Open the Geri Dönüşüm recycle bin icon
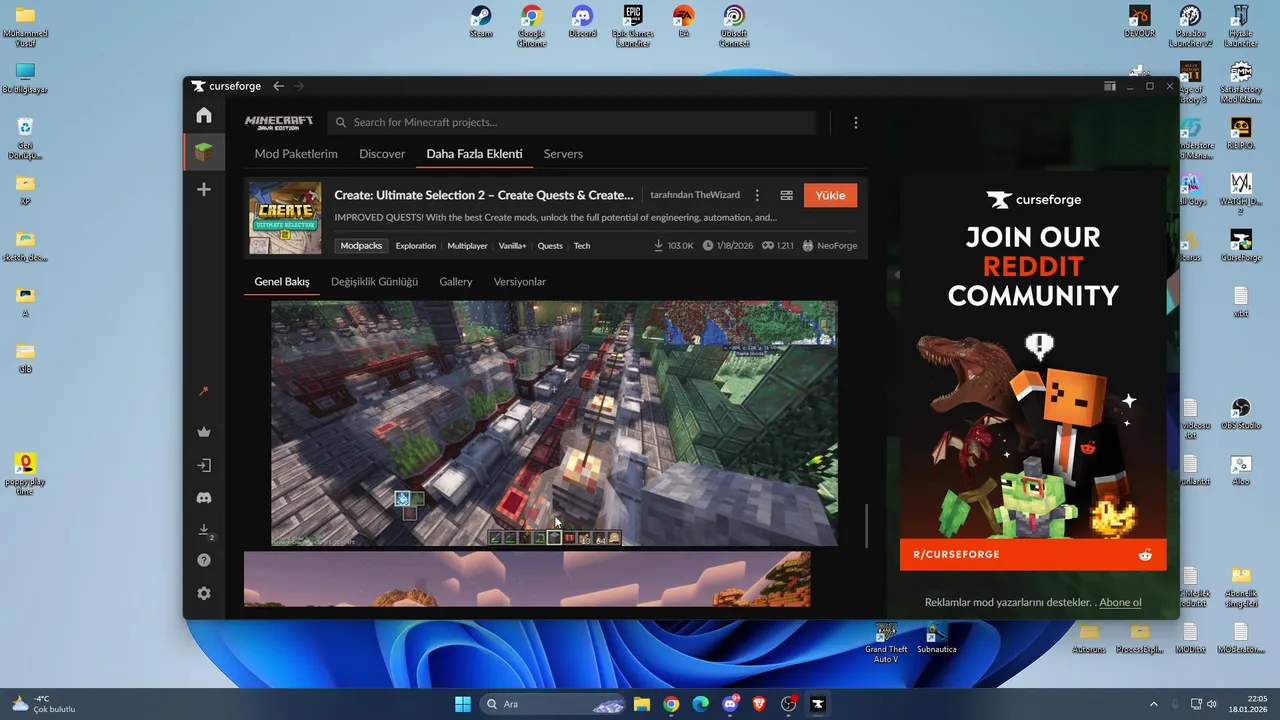1280x720 pixels. tap(25, 138)
